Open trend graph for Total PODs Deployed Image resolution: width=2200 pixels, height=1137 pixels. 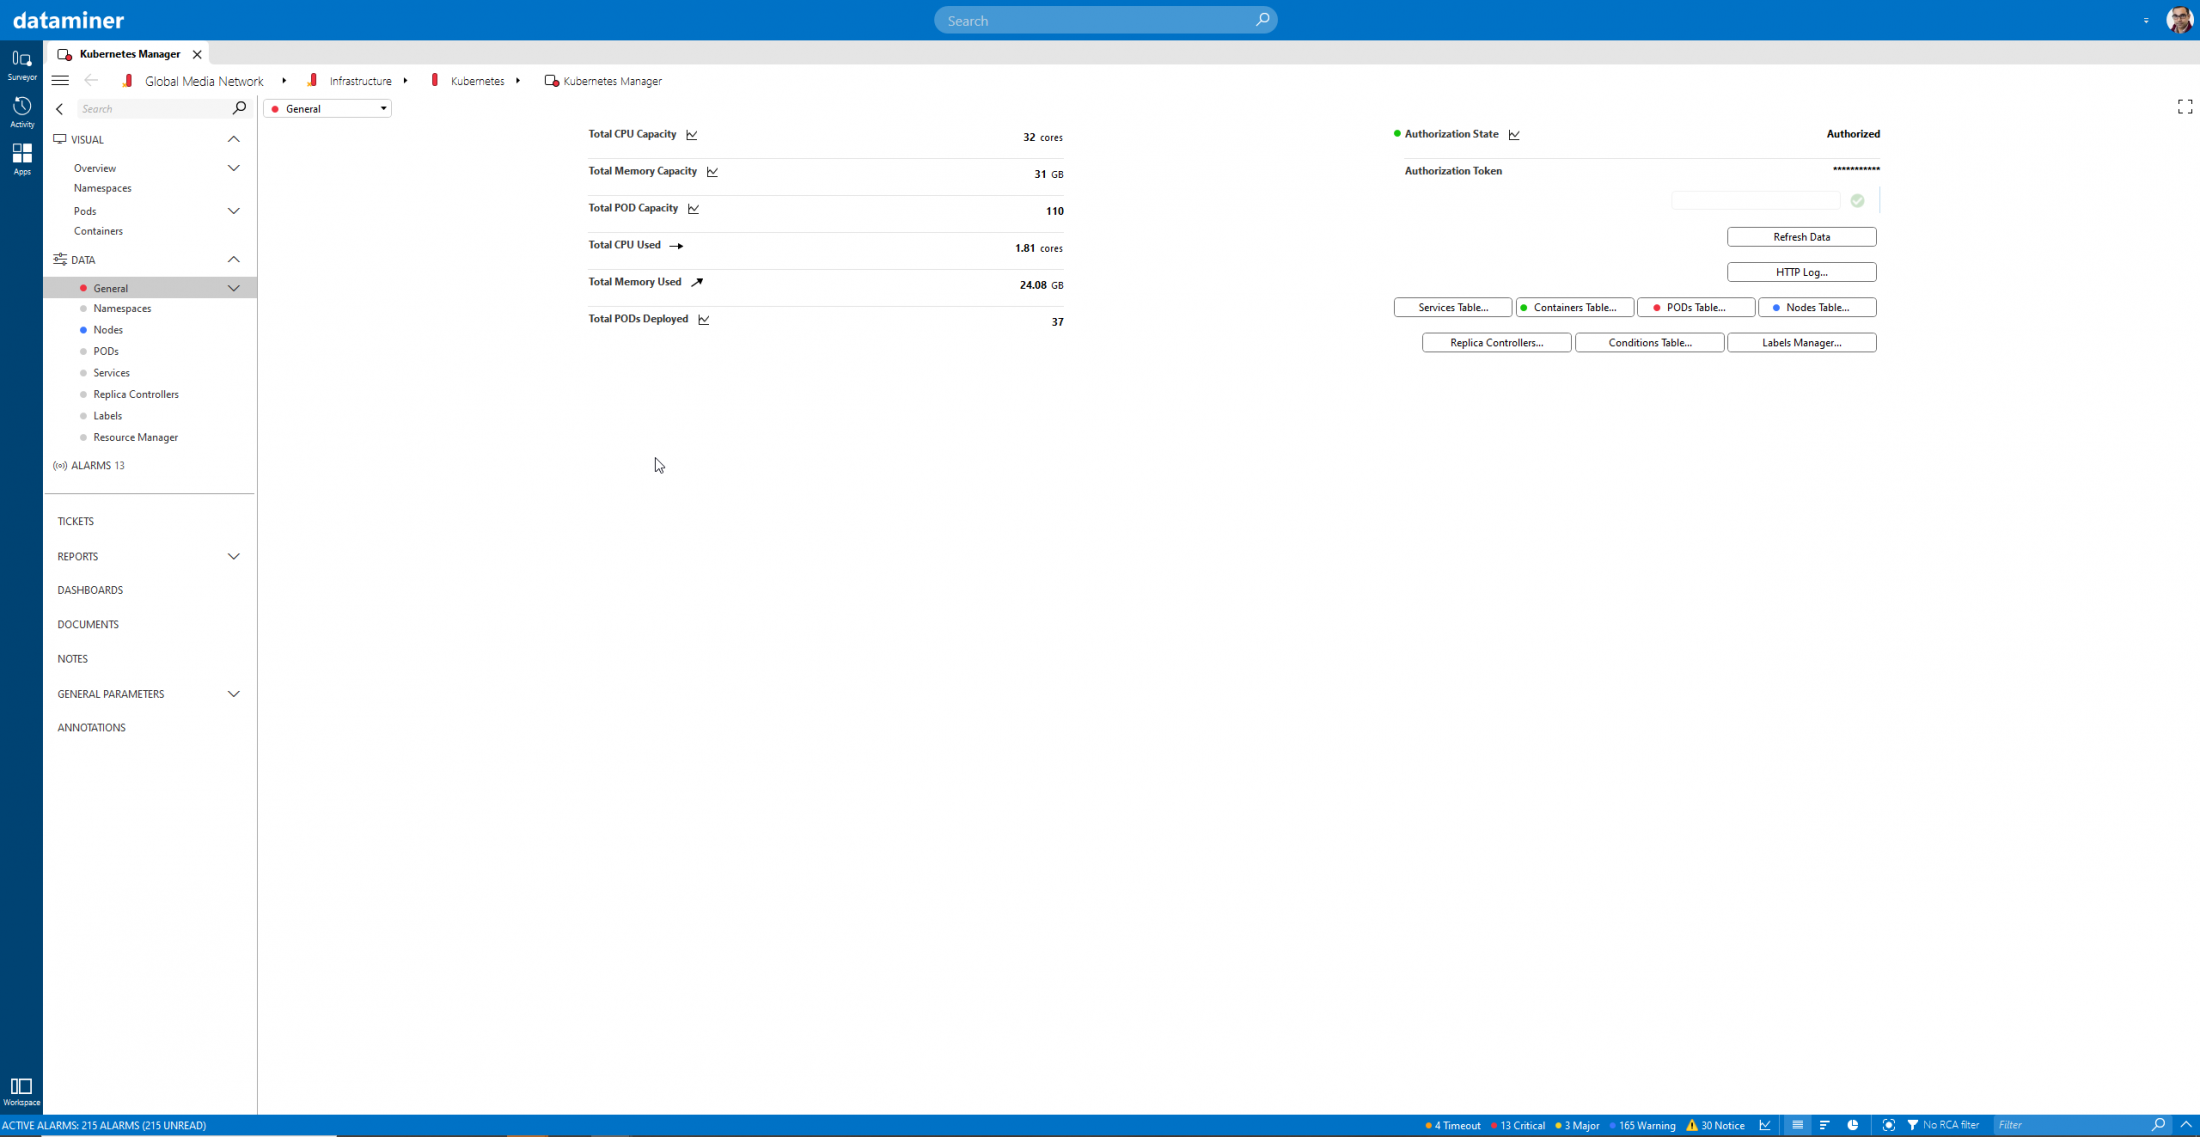point(704,320)
